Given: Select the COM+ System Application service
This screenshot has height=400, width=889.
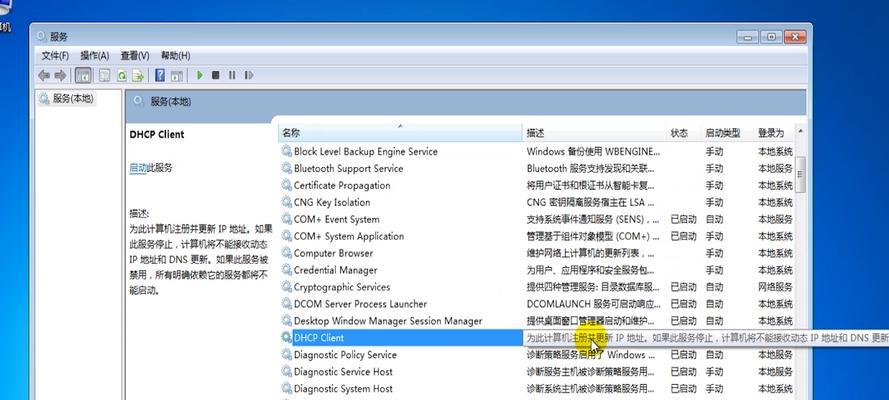Looking at the screenshot, I should coord(537,236).
